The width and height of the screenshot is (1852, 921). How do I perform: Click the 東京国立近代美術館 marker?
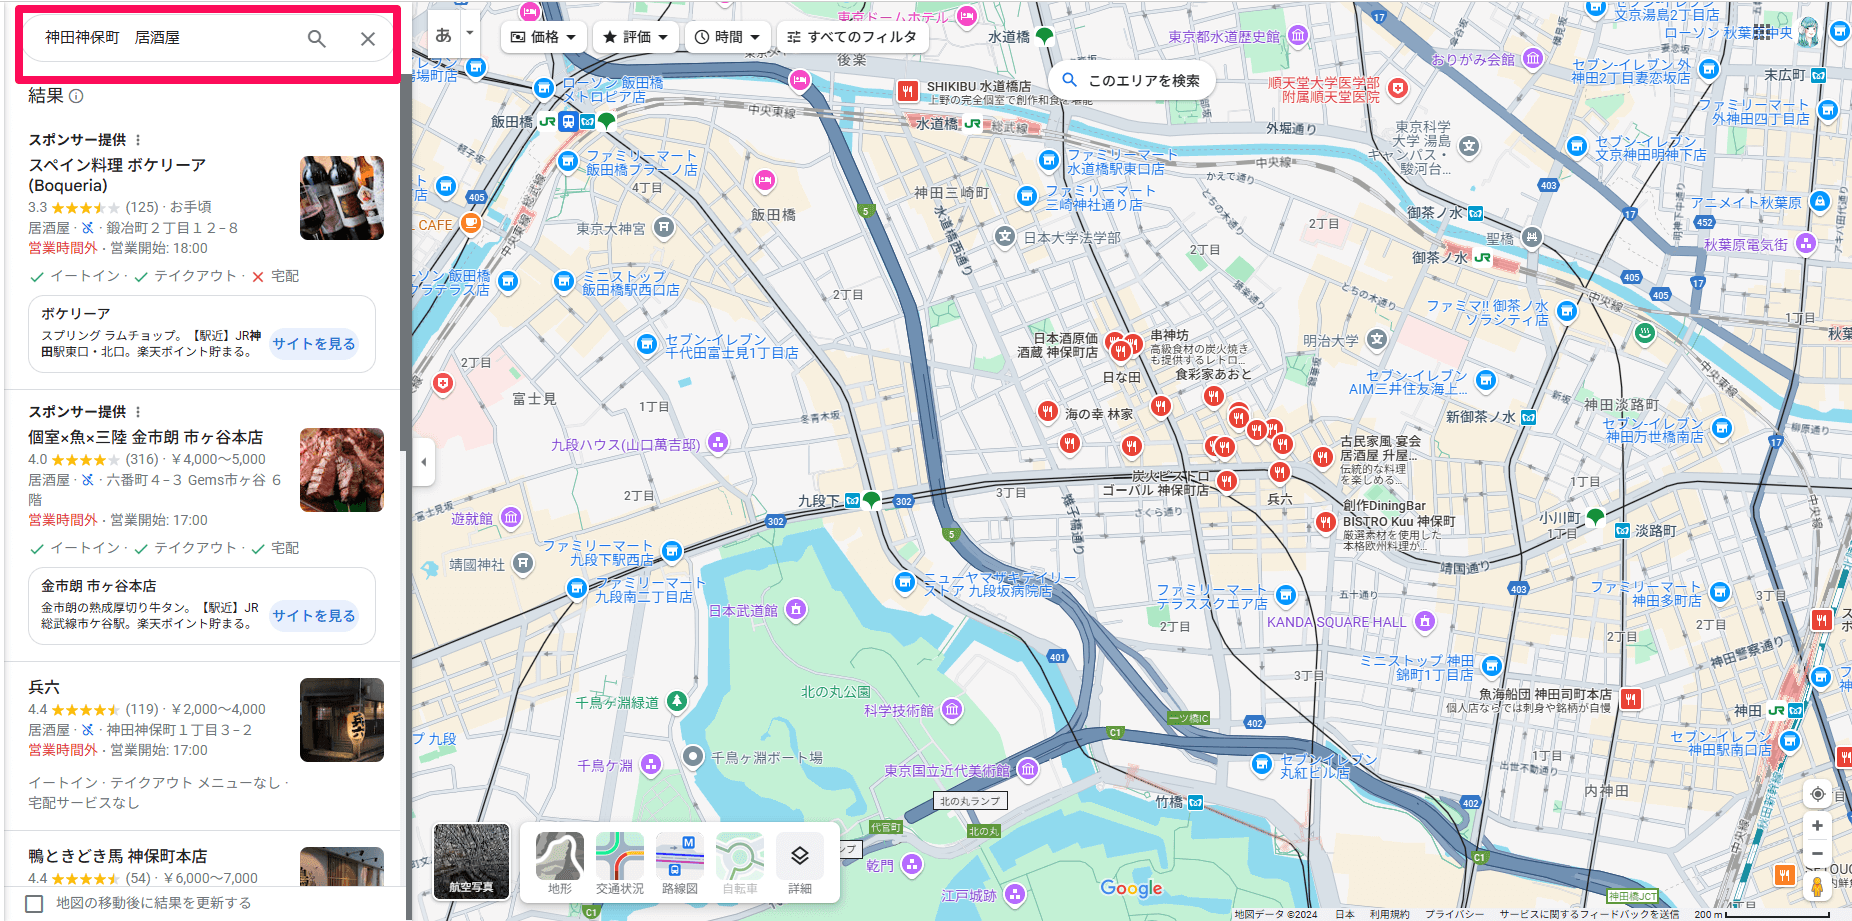(1027, 769)
